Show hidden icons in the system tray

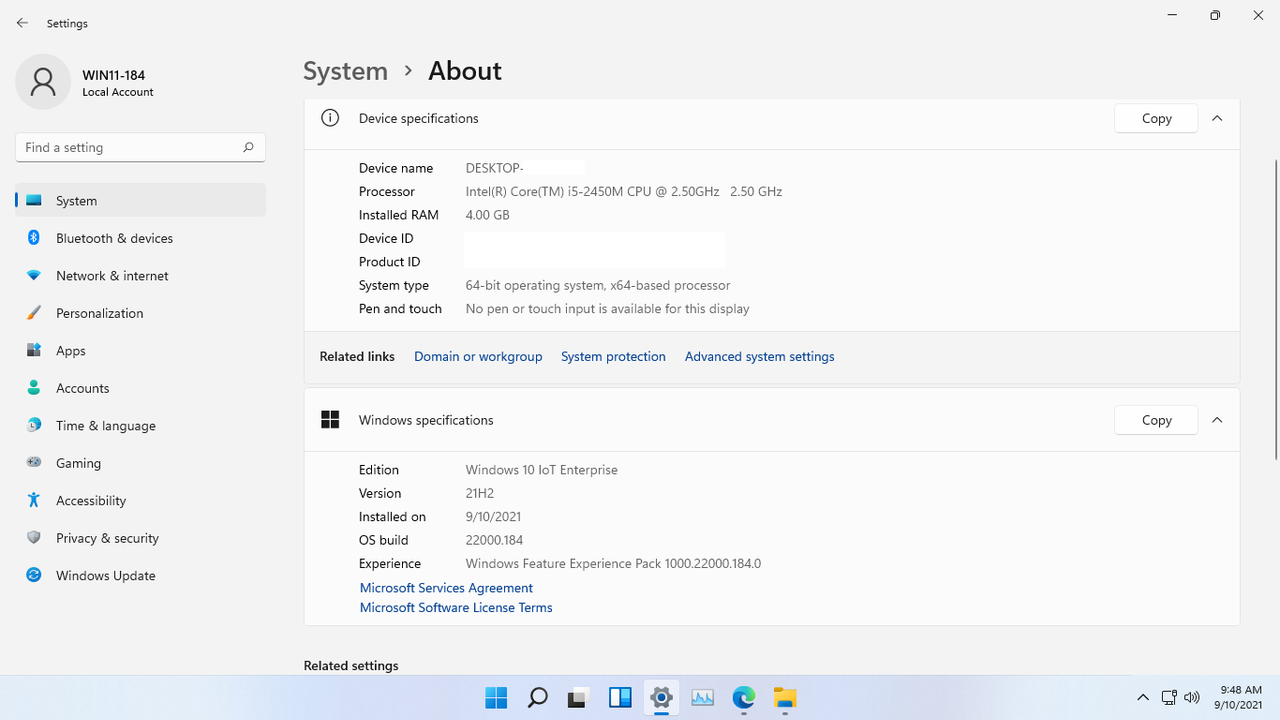coord(1142,698)
